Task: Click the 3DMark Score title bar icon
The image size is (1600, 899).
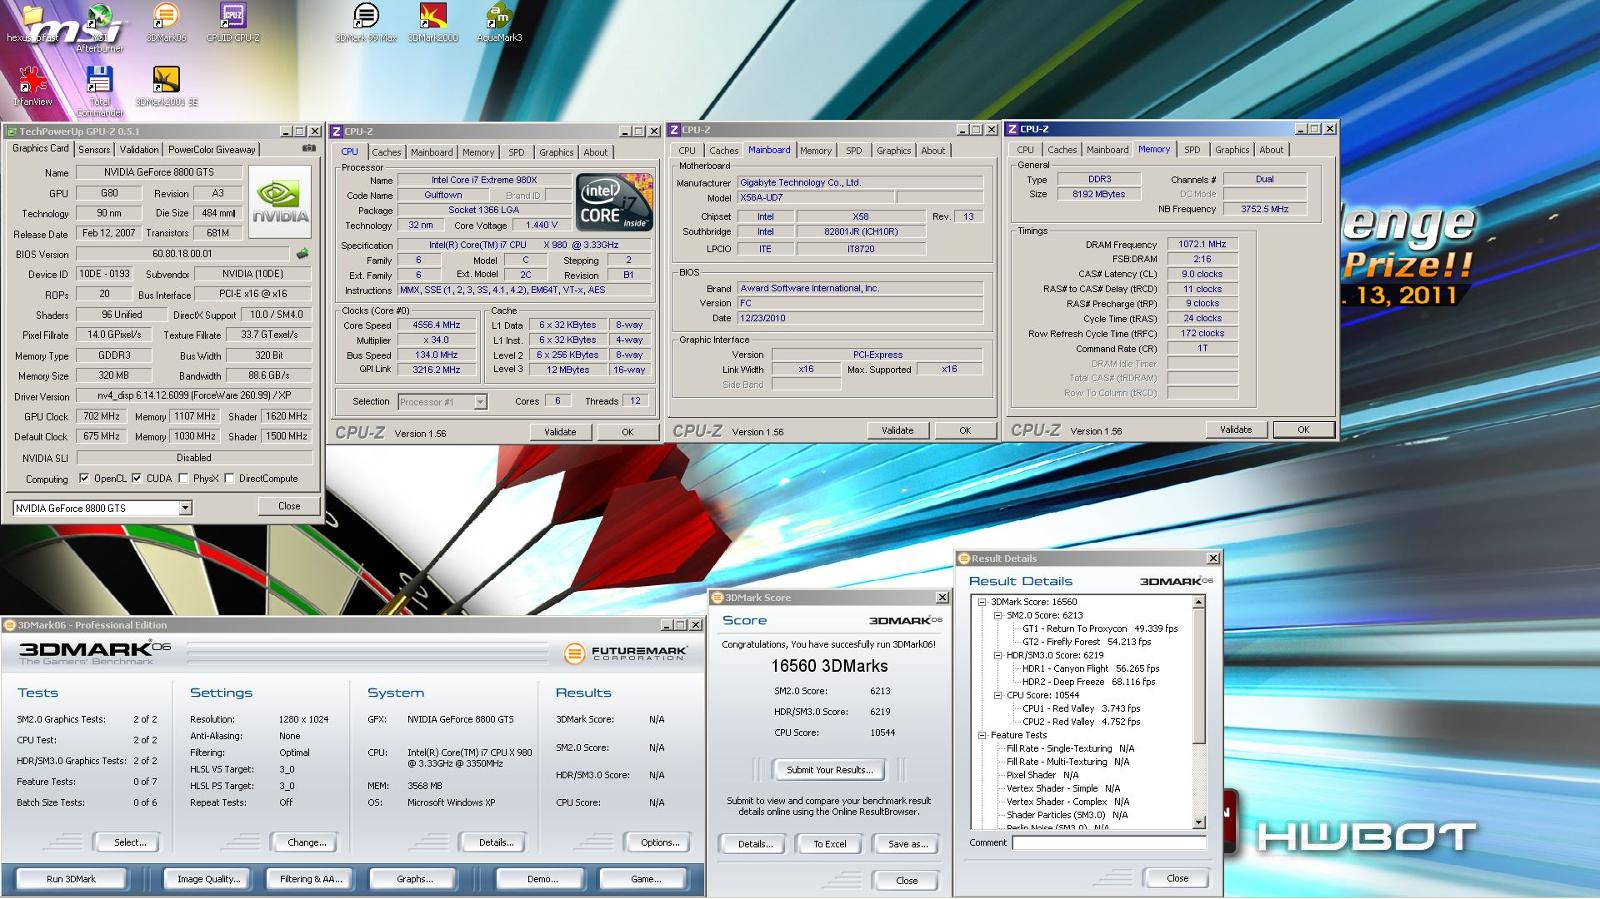Action: 717,598
